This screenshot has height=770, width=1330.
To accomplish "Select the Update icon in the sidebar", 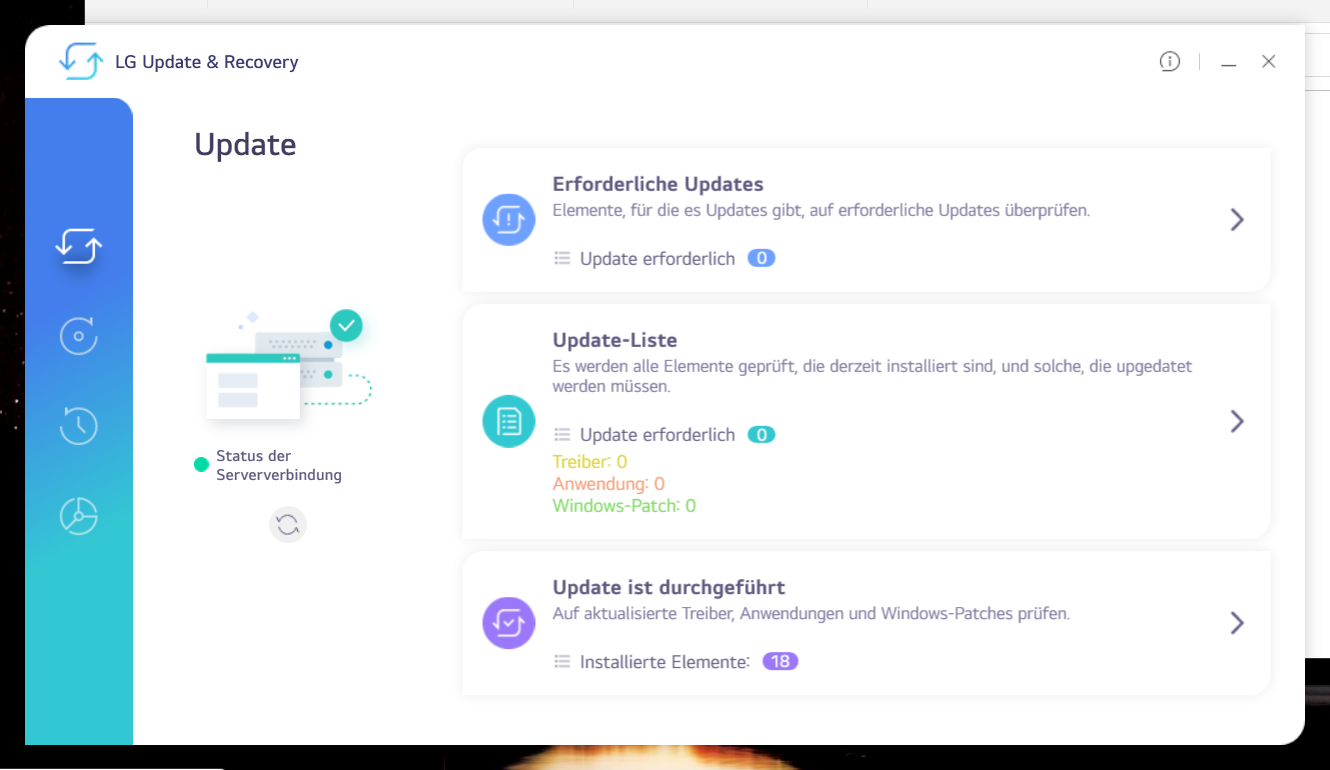I will click(79, 245).
